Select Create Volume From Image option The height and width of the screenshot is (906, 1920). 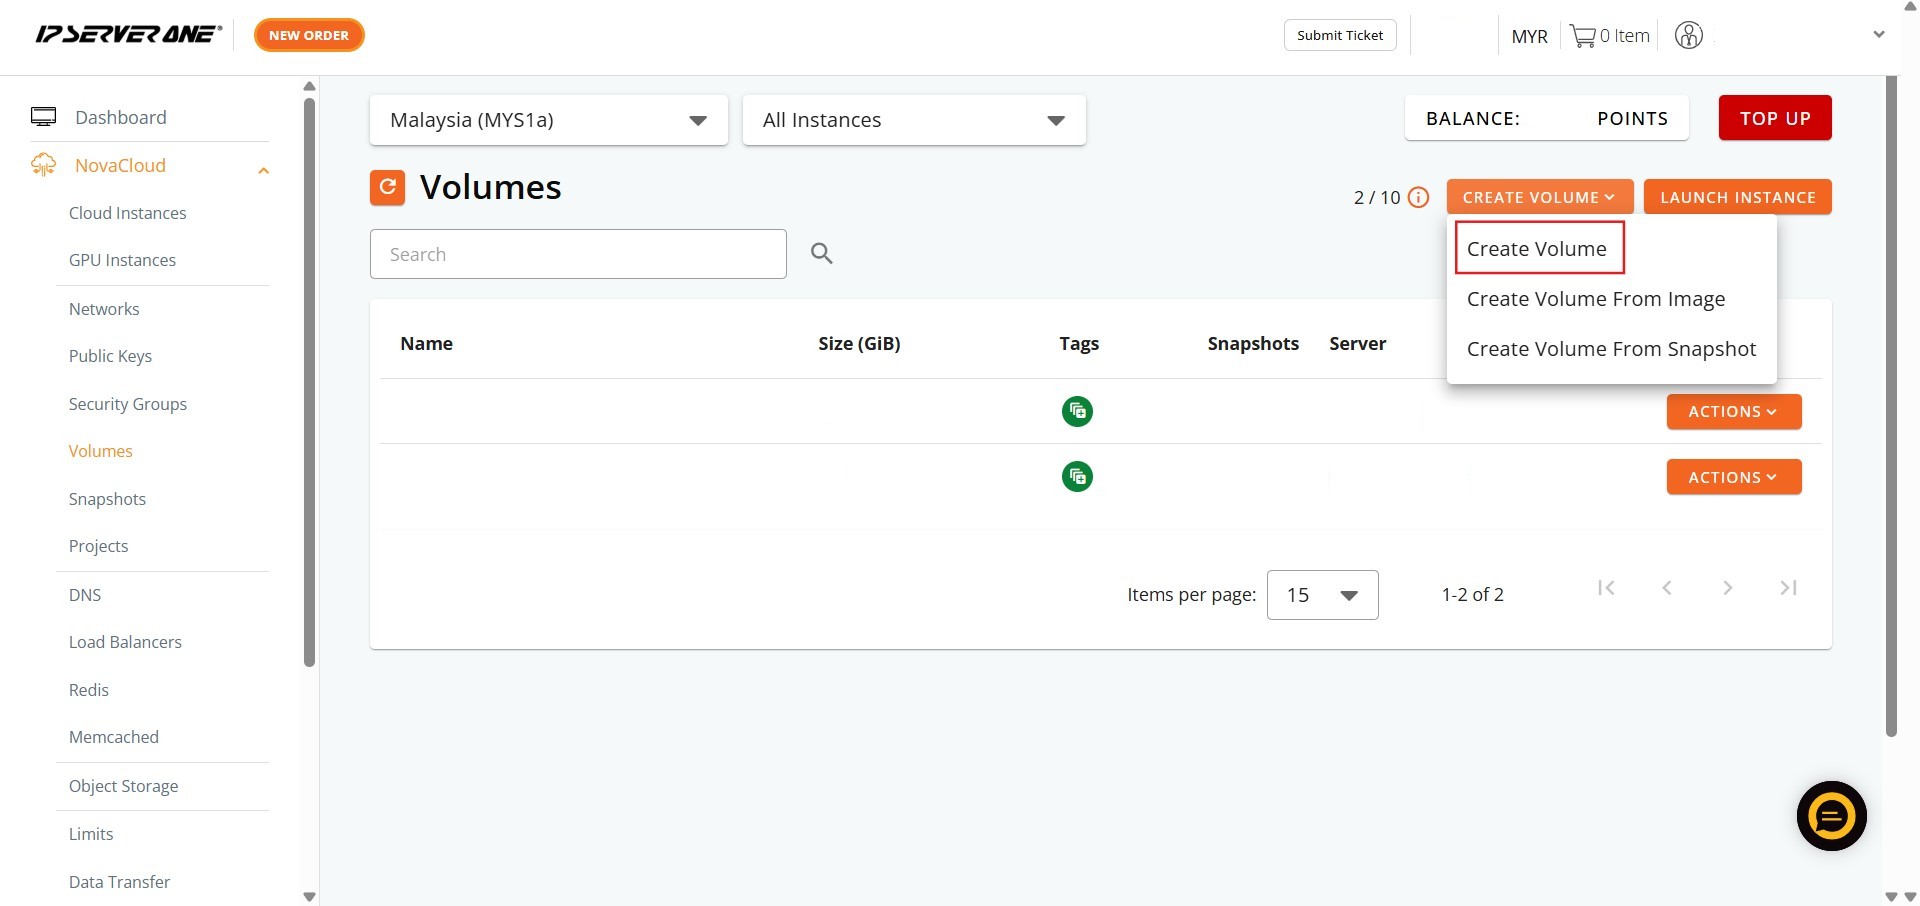(1595, 299)
